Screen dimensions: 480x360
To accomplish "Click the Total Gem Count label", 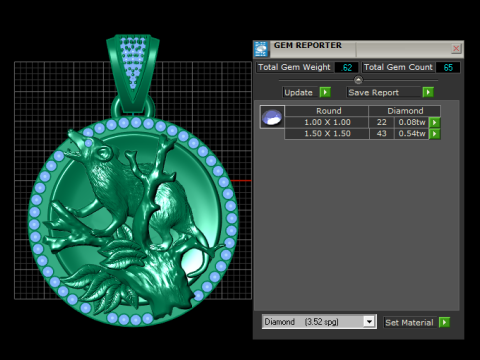I will 398,67.
